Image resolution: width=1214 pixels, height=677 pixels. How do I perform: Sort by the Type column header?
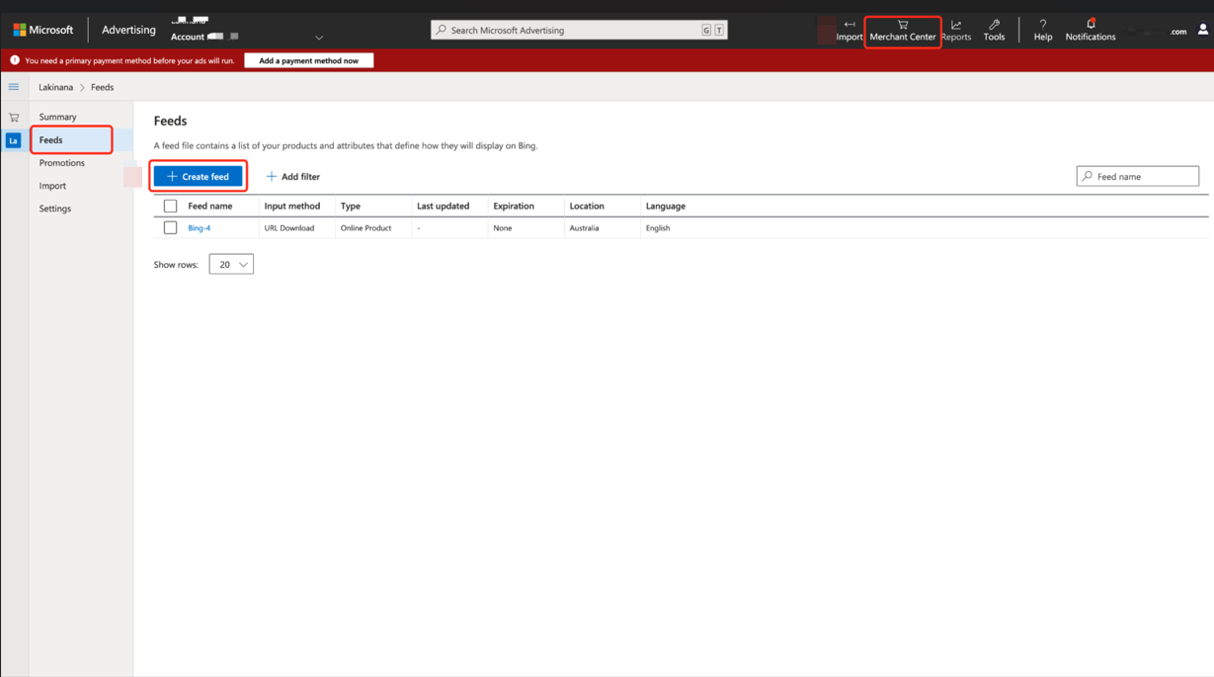coord(350,206)
